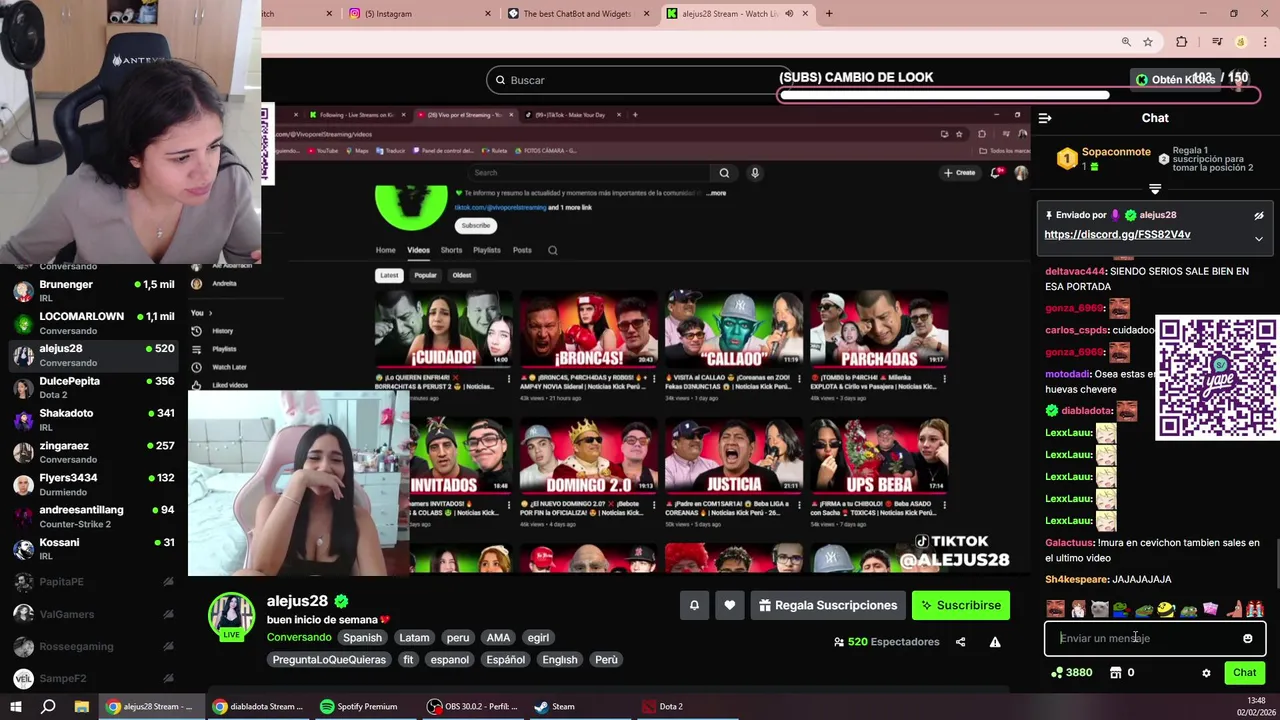Viewport: 1280px width, 720px height.
Task: Click the YouTube Videos tab in stream
Action: [418, 250]
